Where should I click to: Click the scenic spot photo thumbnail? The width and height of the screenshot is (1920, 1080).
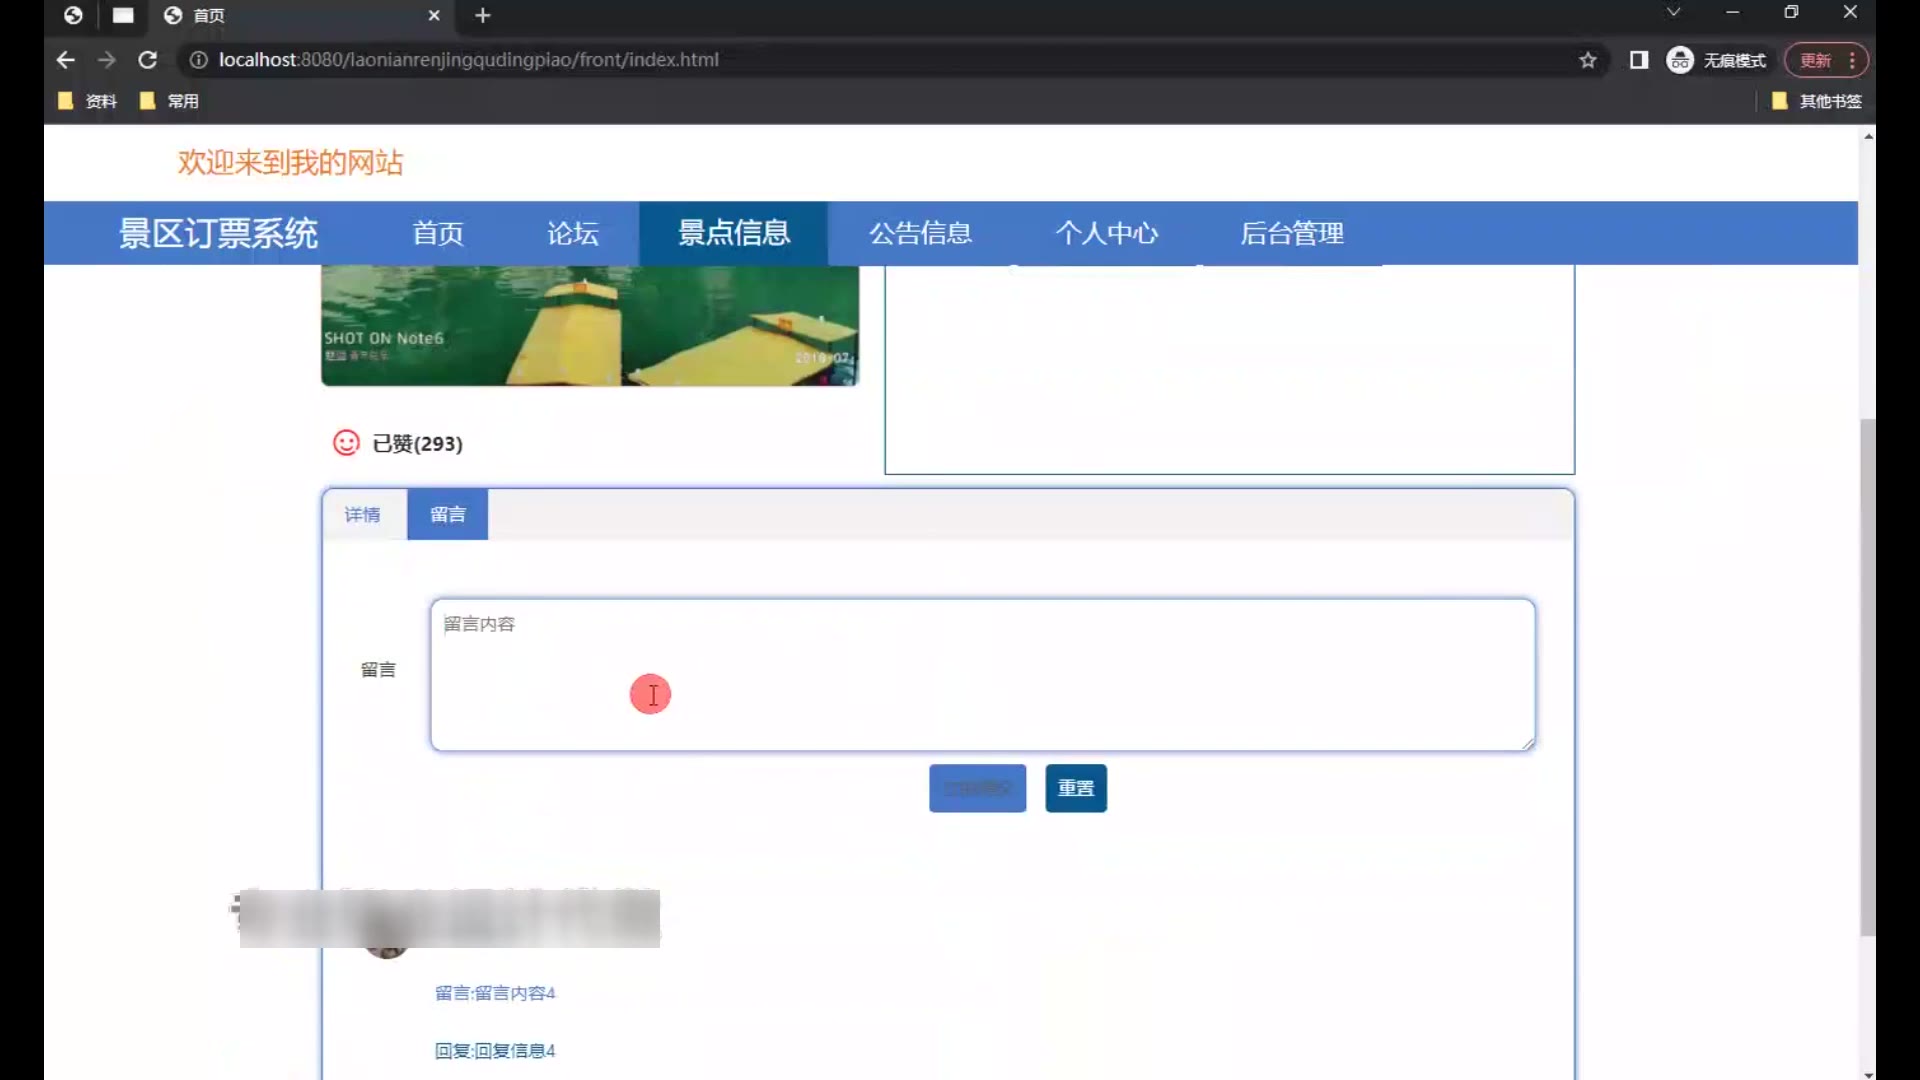coord(590,325)
